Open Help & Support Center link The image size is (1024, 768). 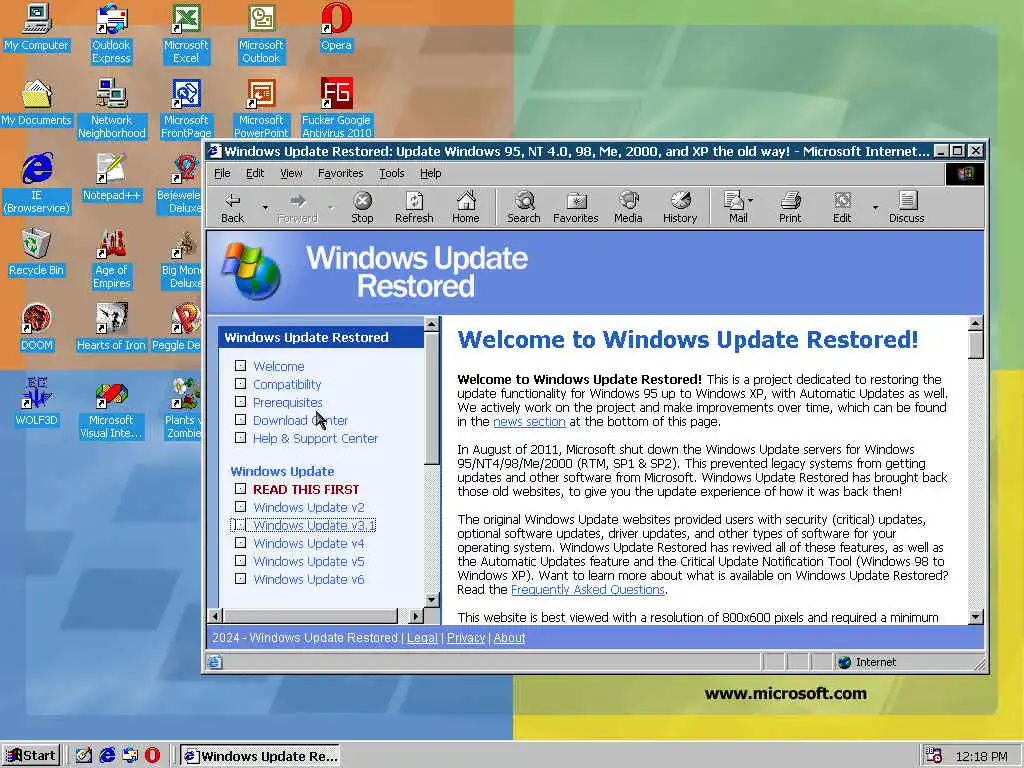pyautogui.click(x=315, y=438)
